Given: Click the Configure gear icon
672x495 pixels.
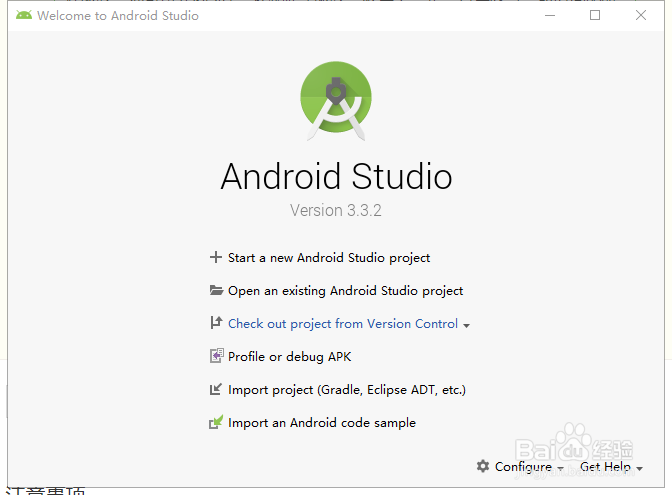Looking at the screenshot, I should click(x=483, y=466).
